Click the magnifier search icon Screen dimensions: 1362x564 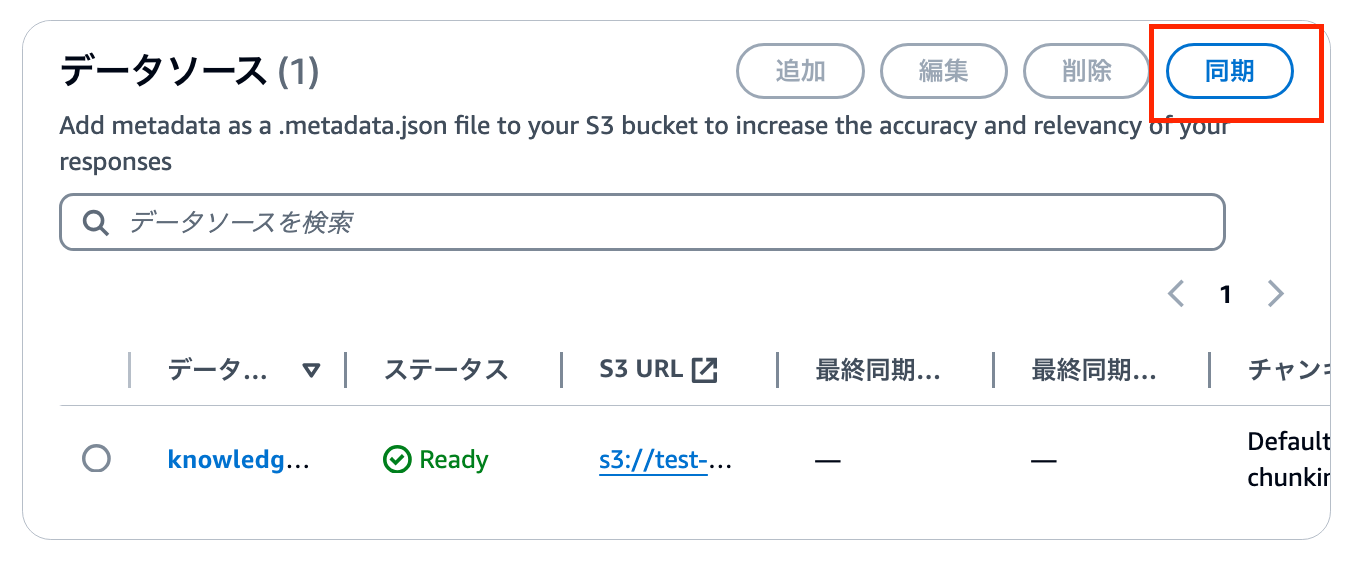[96, 223]
